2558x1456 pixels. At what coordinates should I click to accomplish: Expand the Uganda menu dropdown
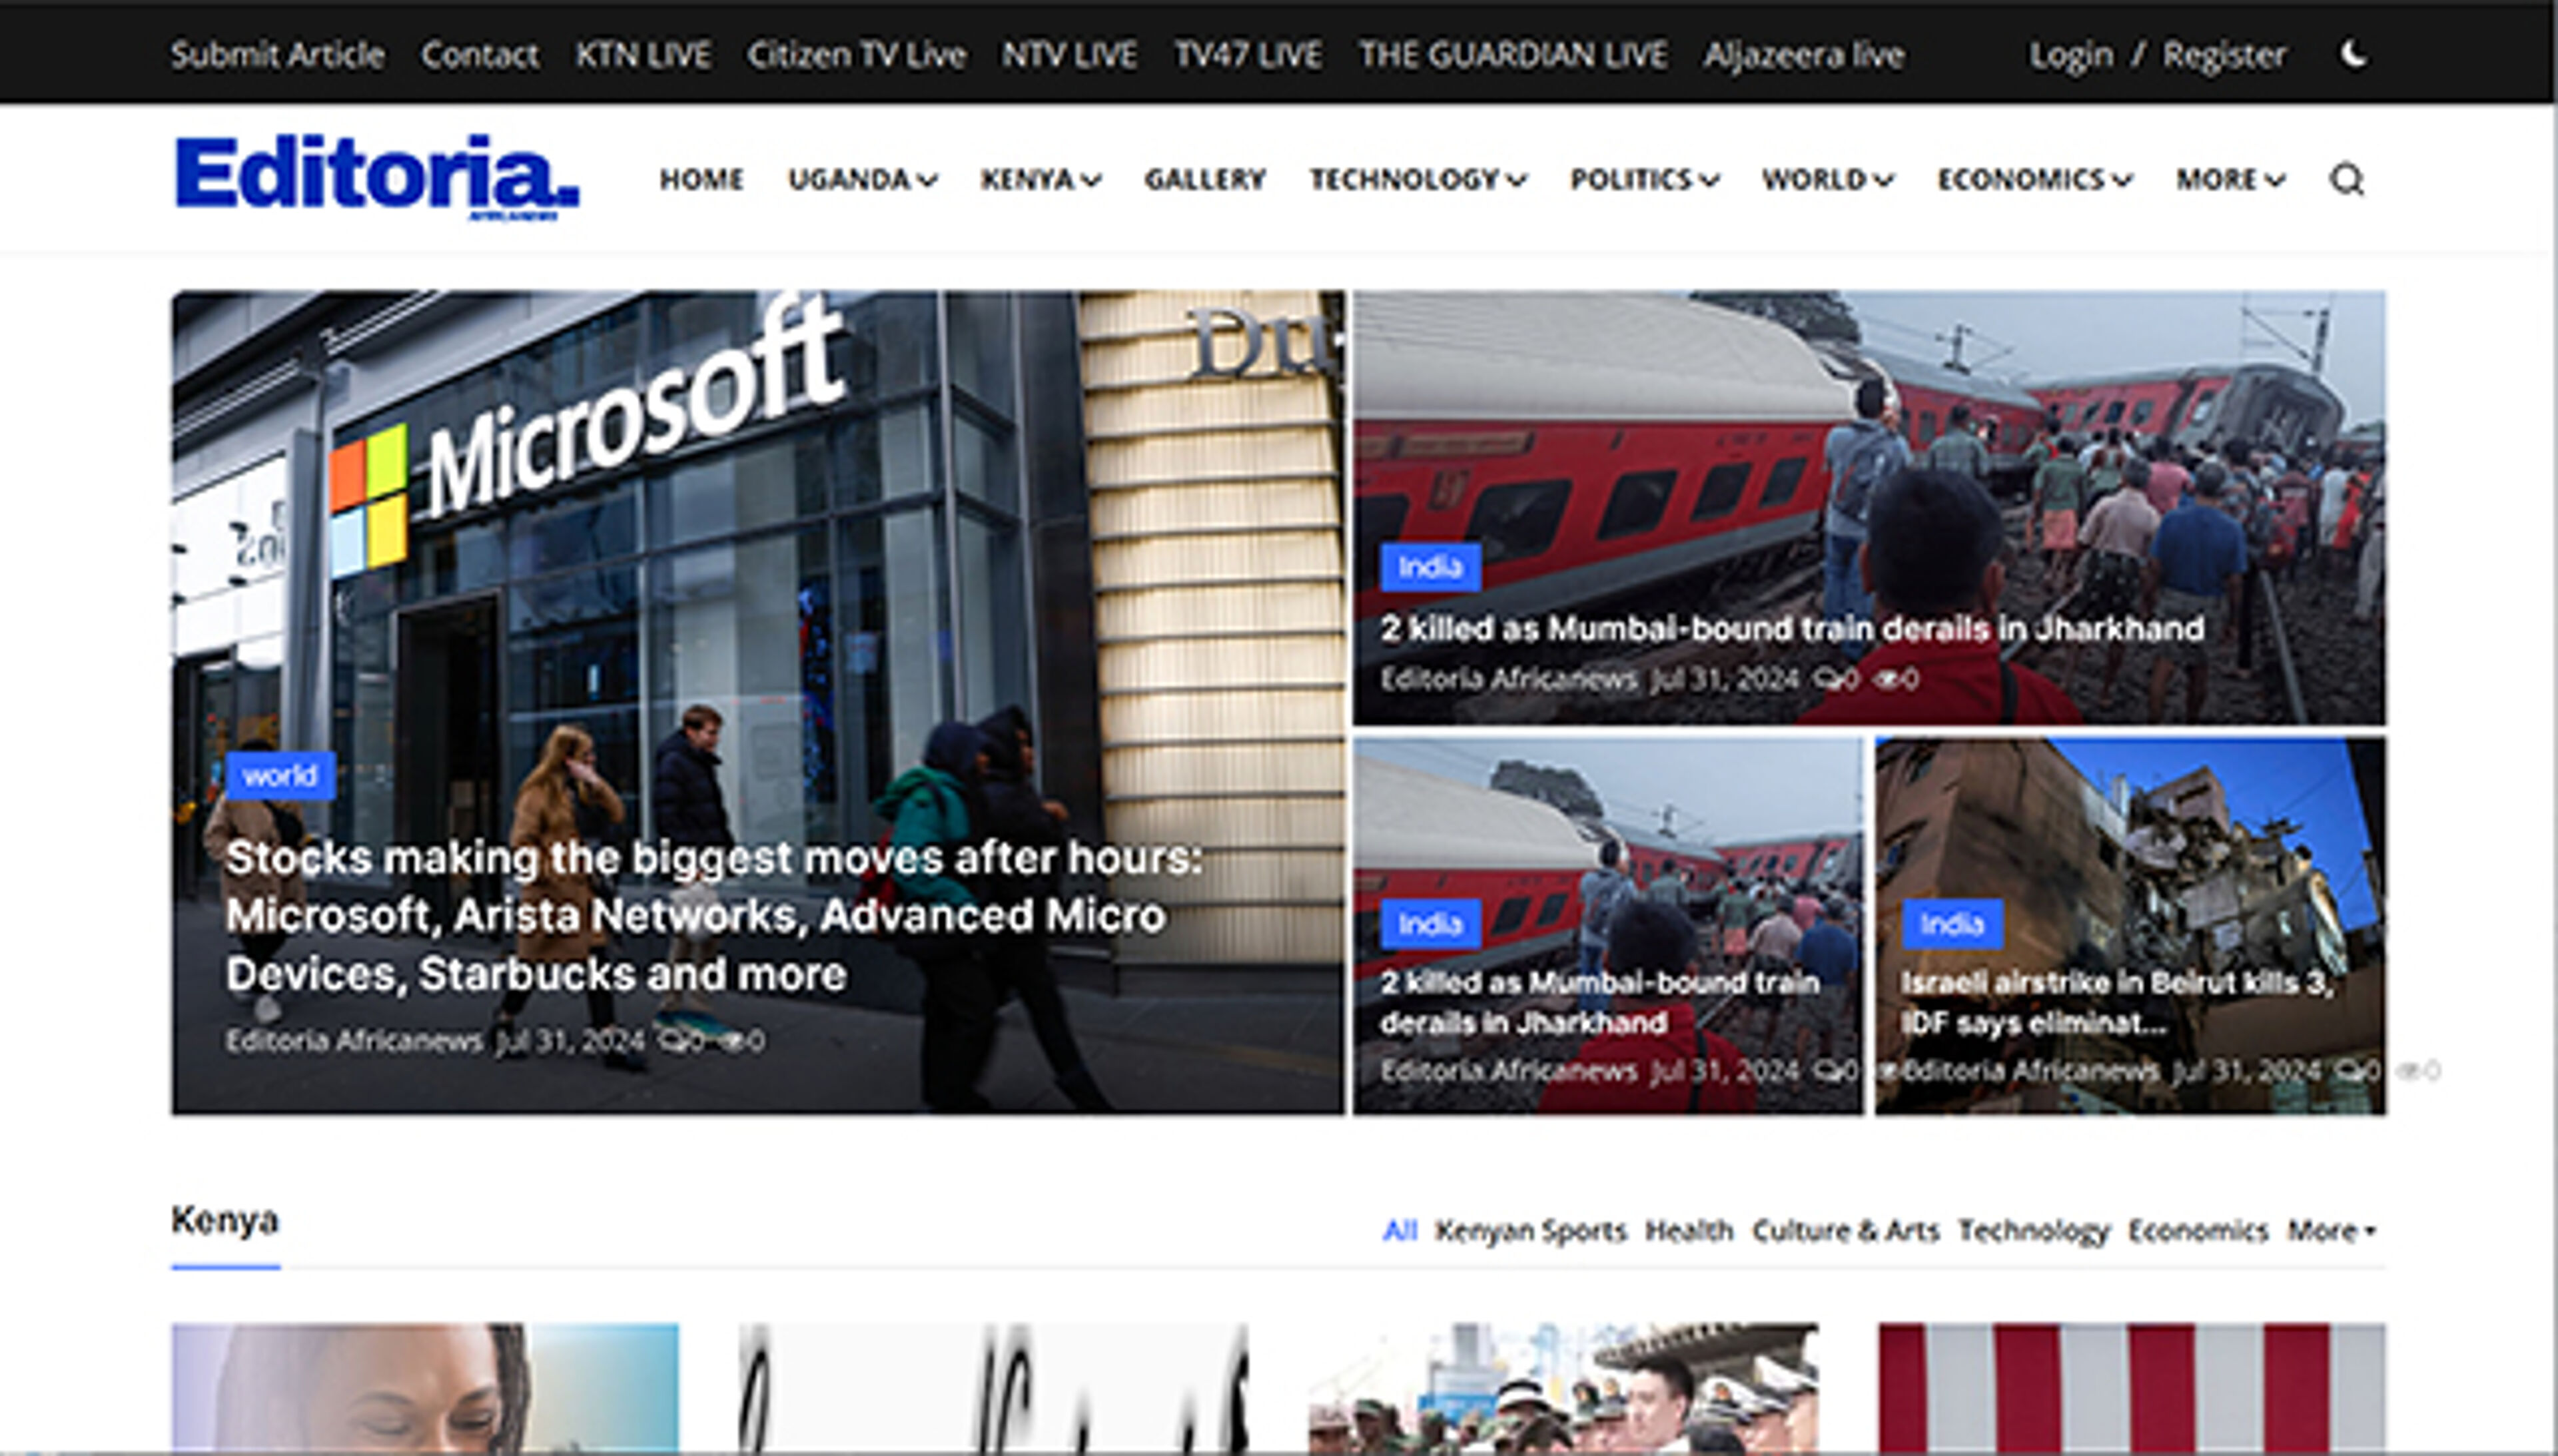coord(862,180)
